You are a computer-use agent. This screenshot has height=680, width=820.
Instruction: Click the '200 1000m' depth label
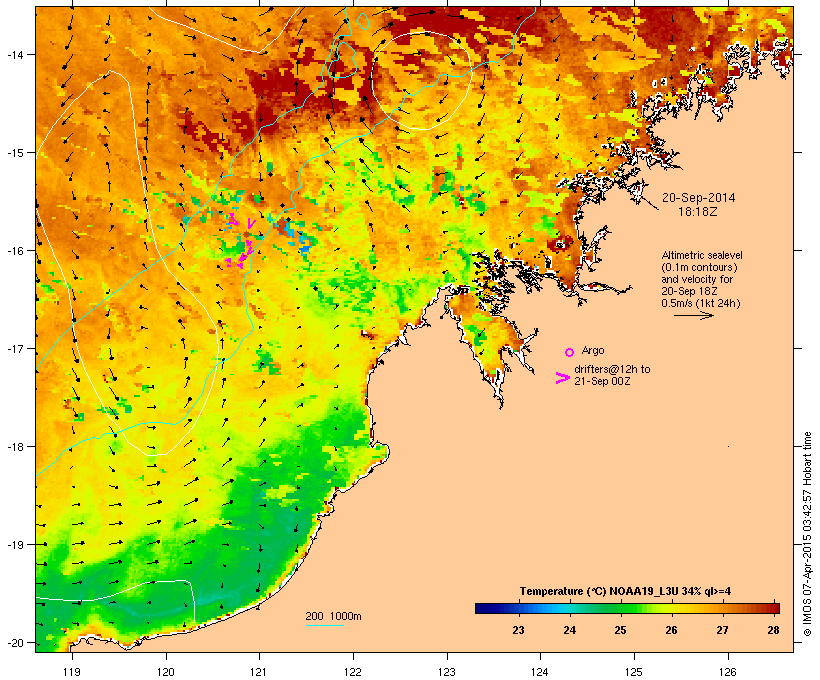(333, 616)
